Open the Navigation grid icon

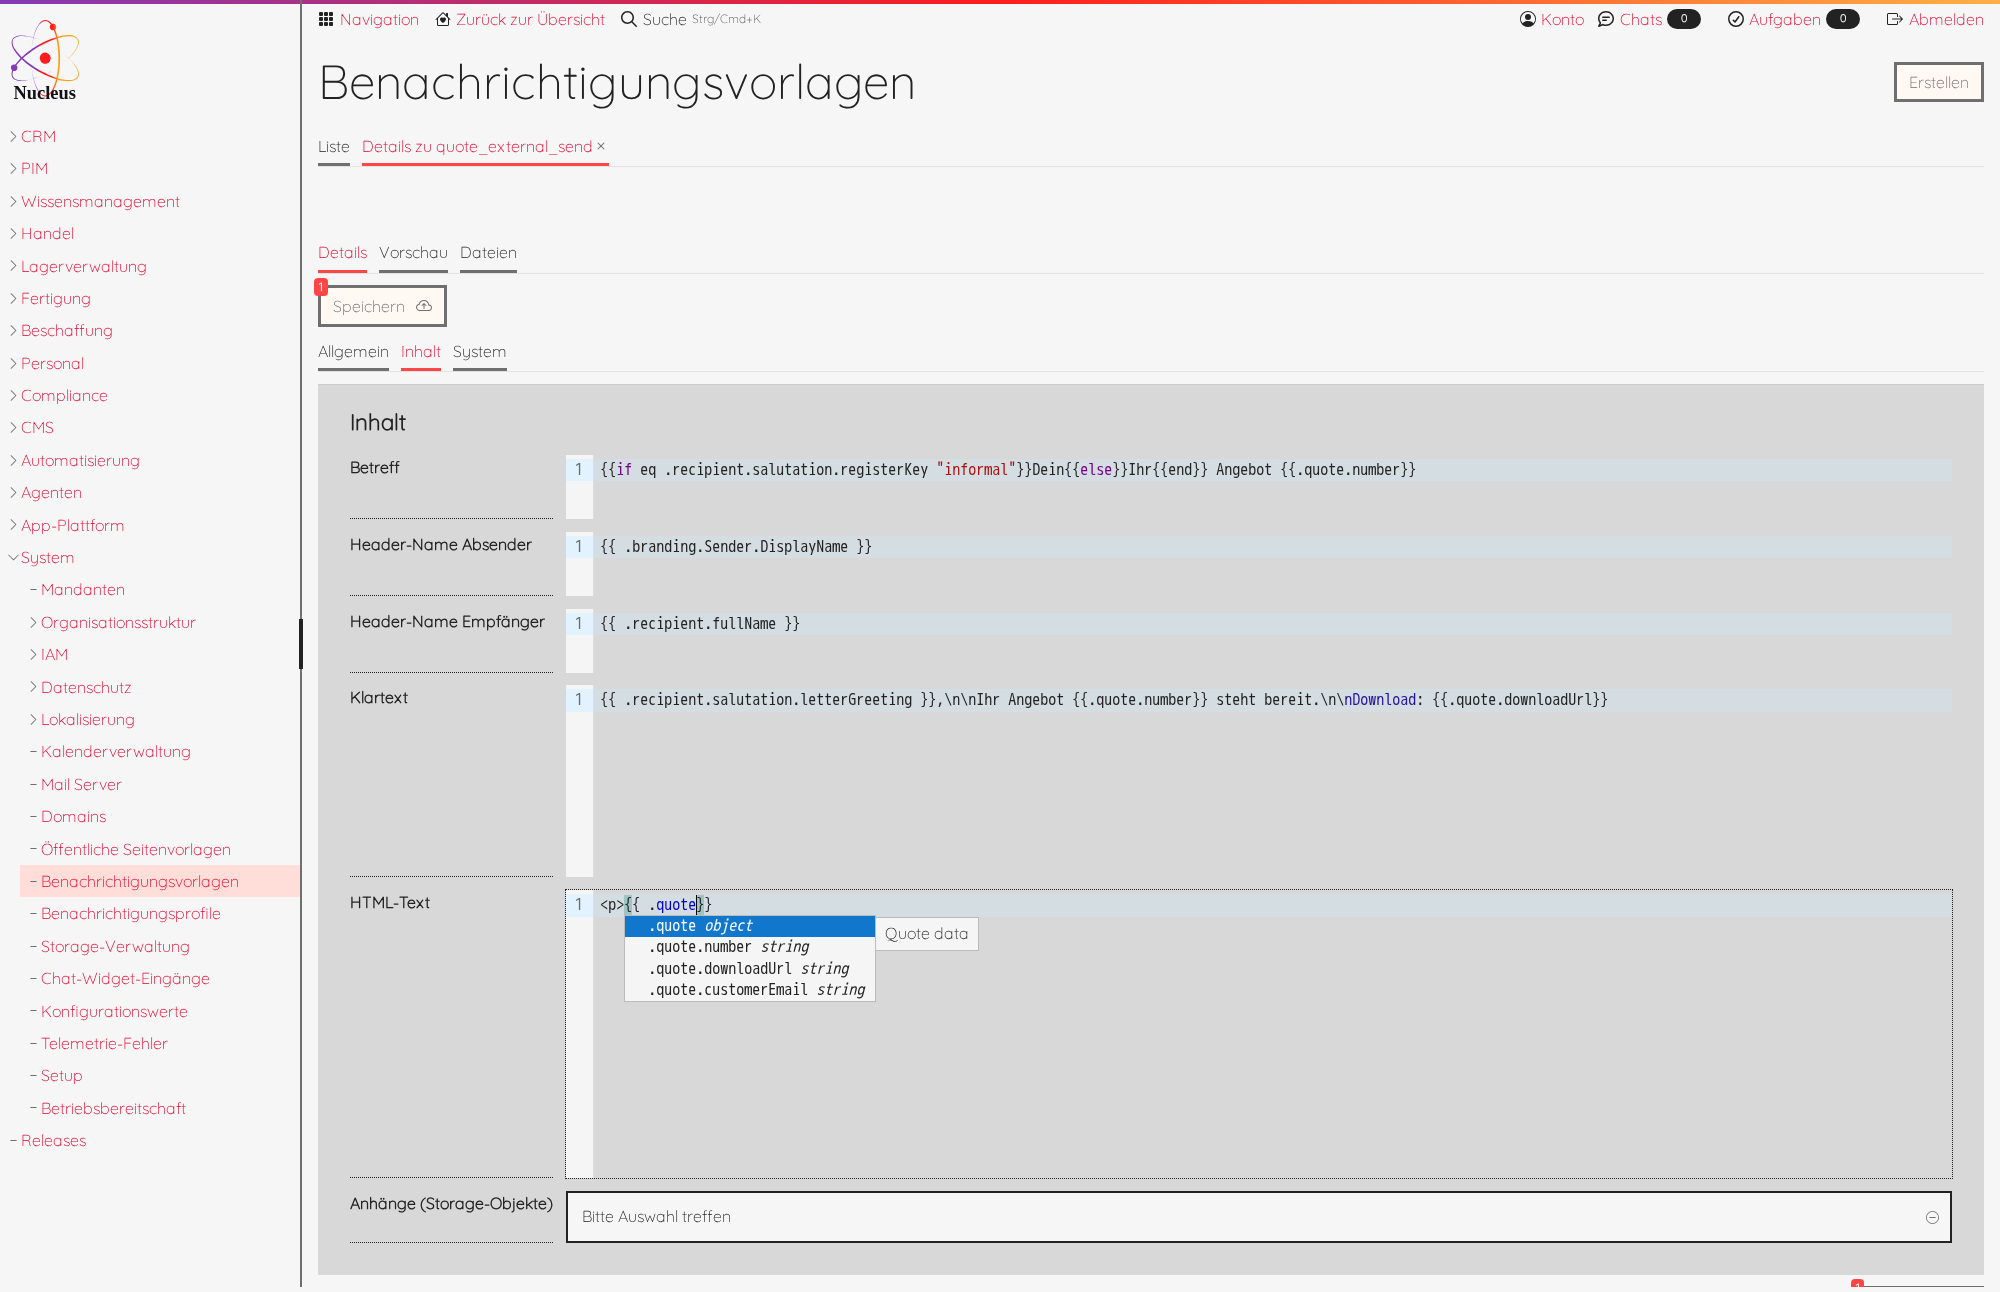326,19
